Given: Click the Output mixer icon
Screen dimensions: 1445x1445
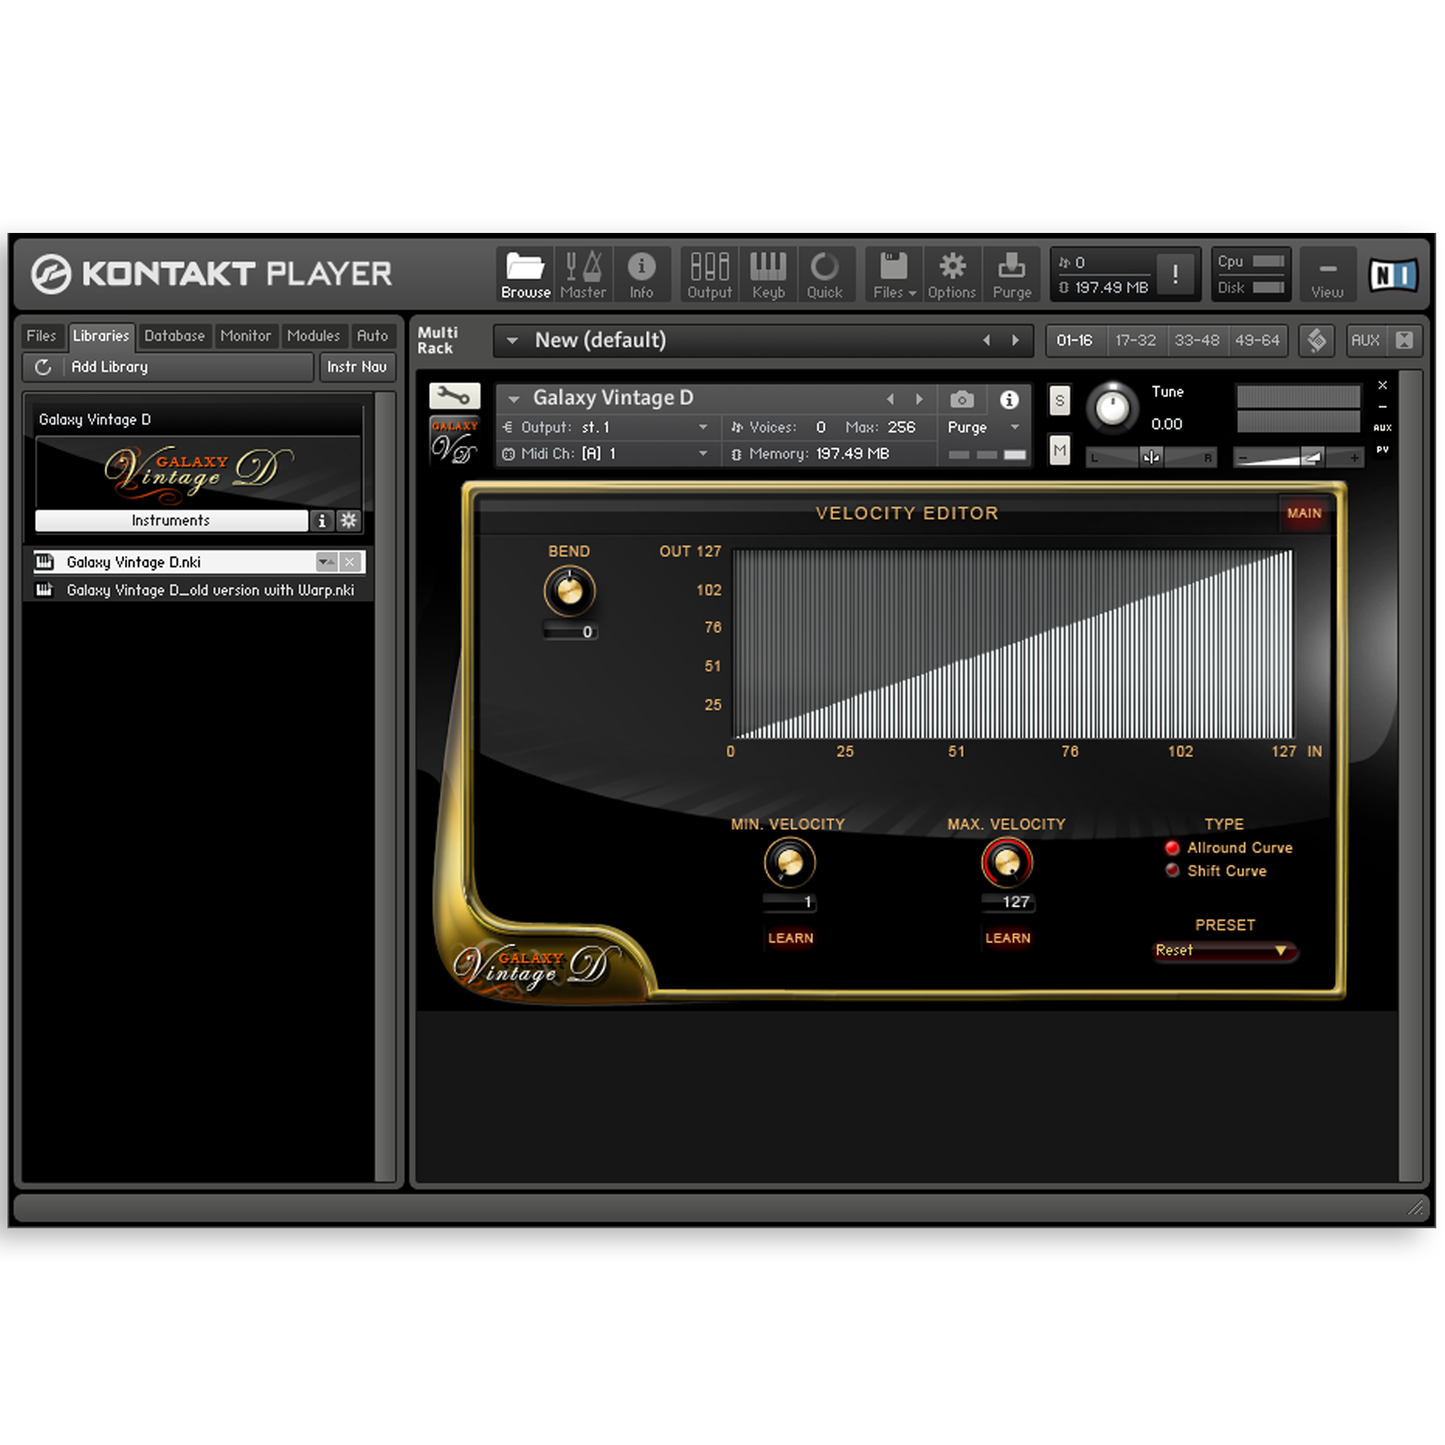Looking at the screenshot, I should (x=709, y=273).
